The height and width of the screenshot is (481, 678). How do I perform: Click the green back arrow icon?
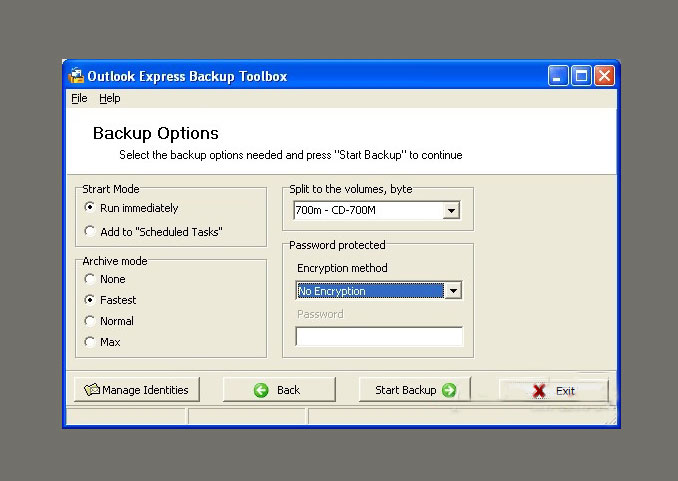click(261, 390)
